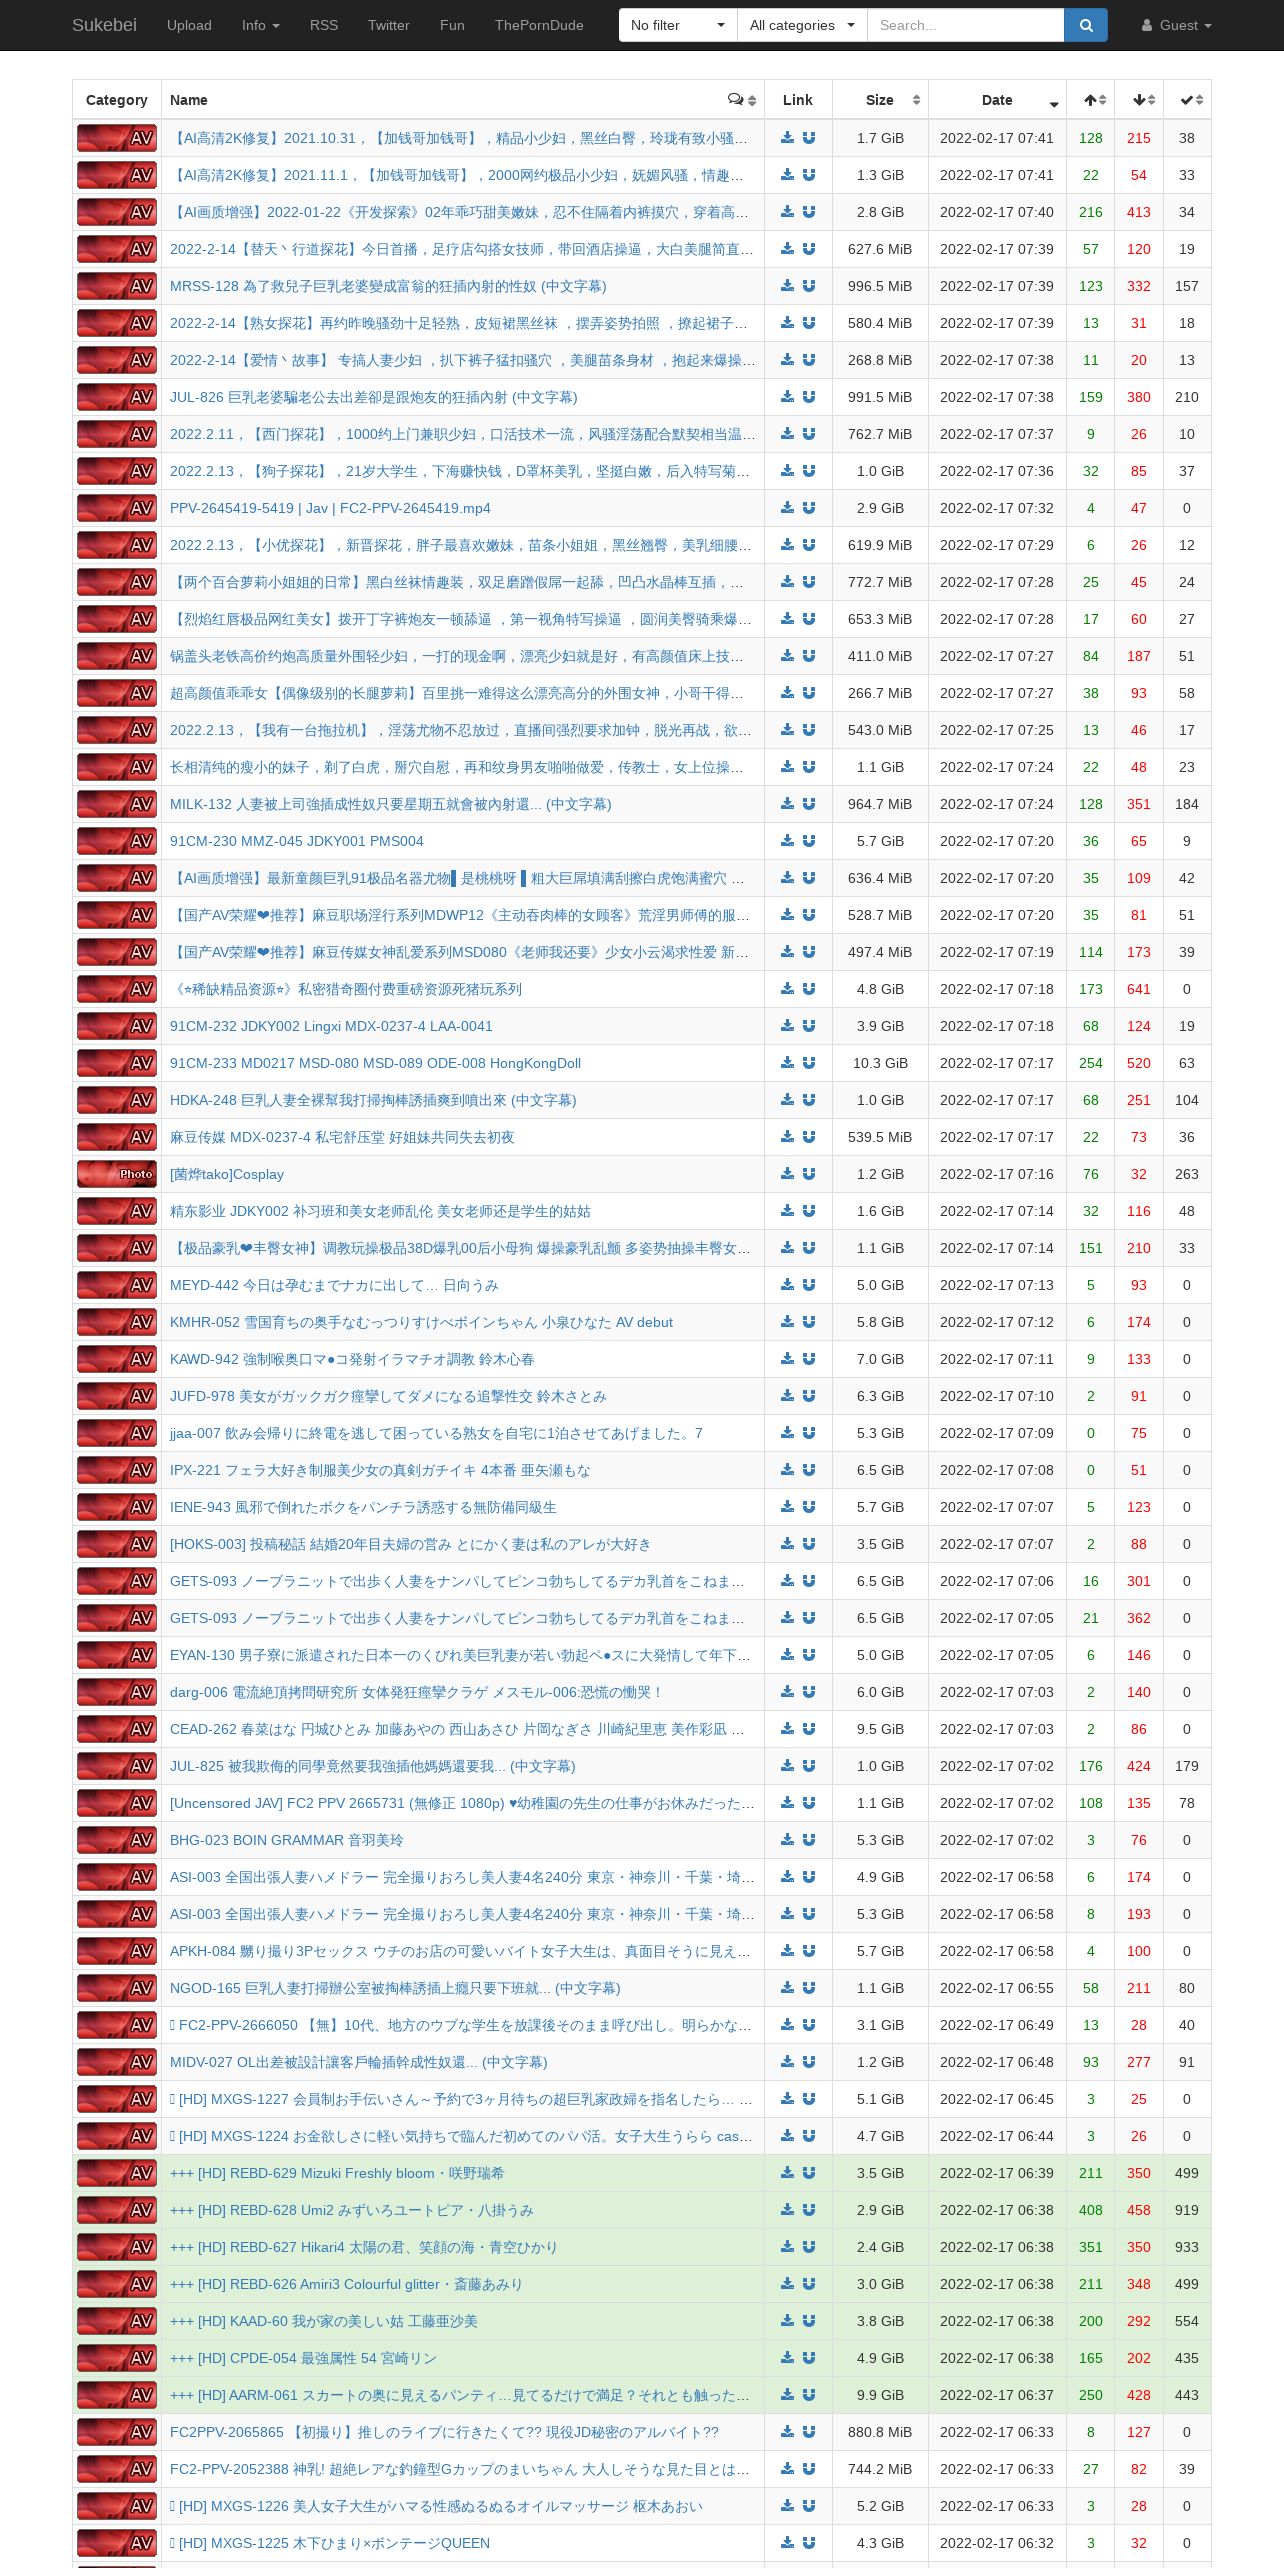
Task: Open the Twitter link in navbar
Action: (x=389, y=25)
